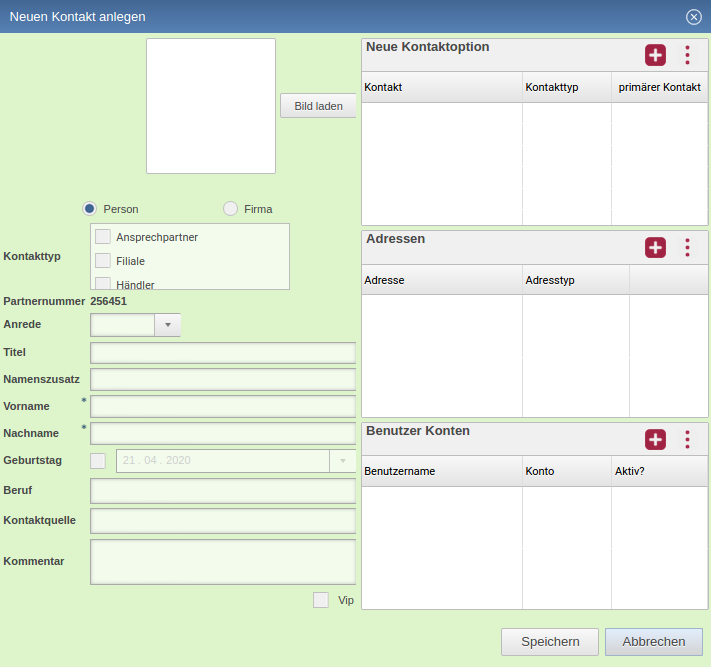Tick the Filiale contact type checkbox

pyautogui.click(x=102, y=261)
